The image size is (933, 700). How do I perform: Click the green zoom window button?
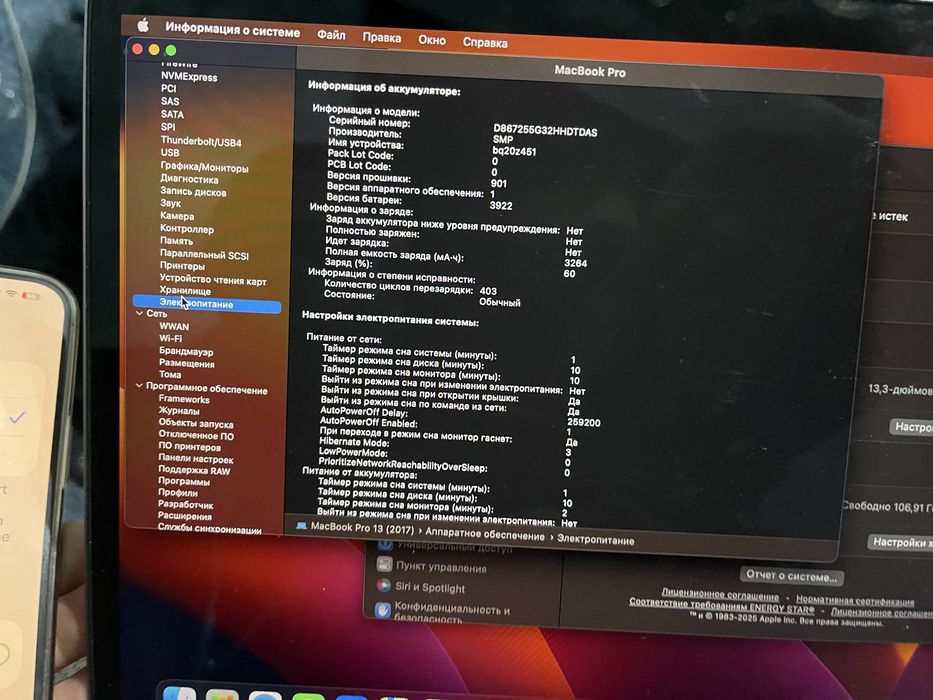click(x=171, y=51)
